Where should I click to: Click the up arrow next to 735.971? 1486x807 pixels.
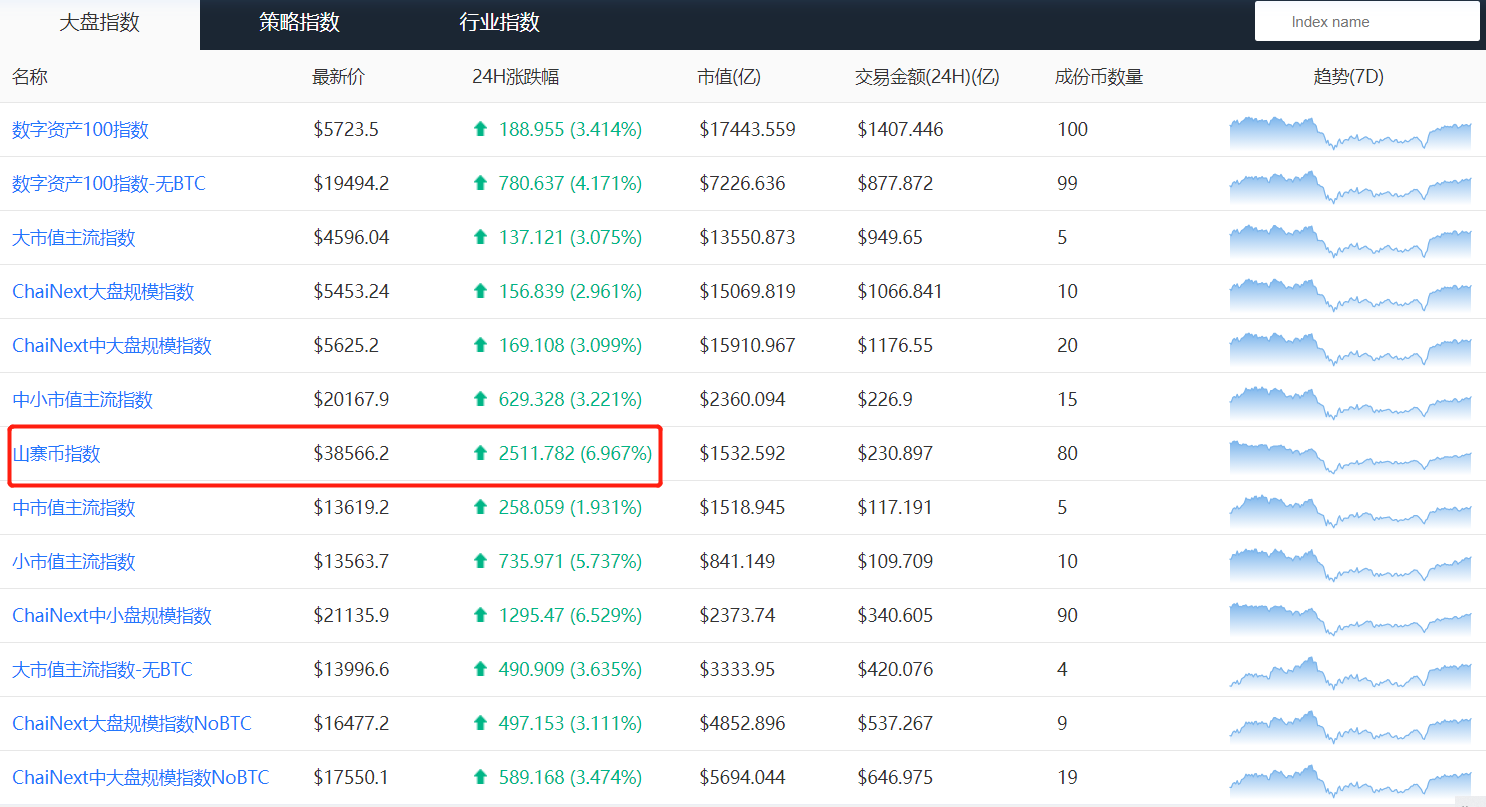click(x=481, y=561)
